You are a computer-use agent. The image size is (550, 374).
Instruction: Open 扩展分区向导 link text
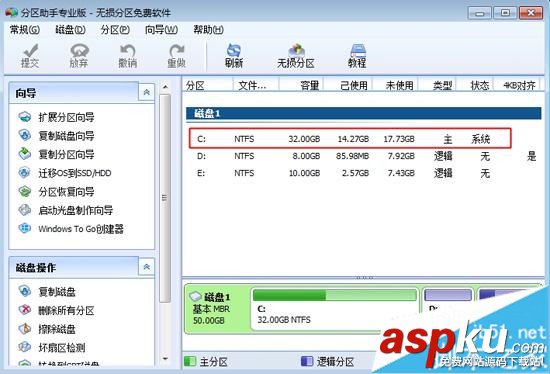tap(66, 117)
